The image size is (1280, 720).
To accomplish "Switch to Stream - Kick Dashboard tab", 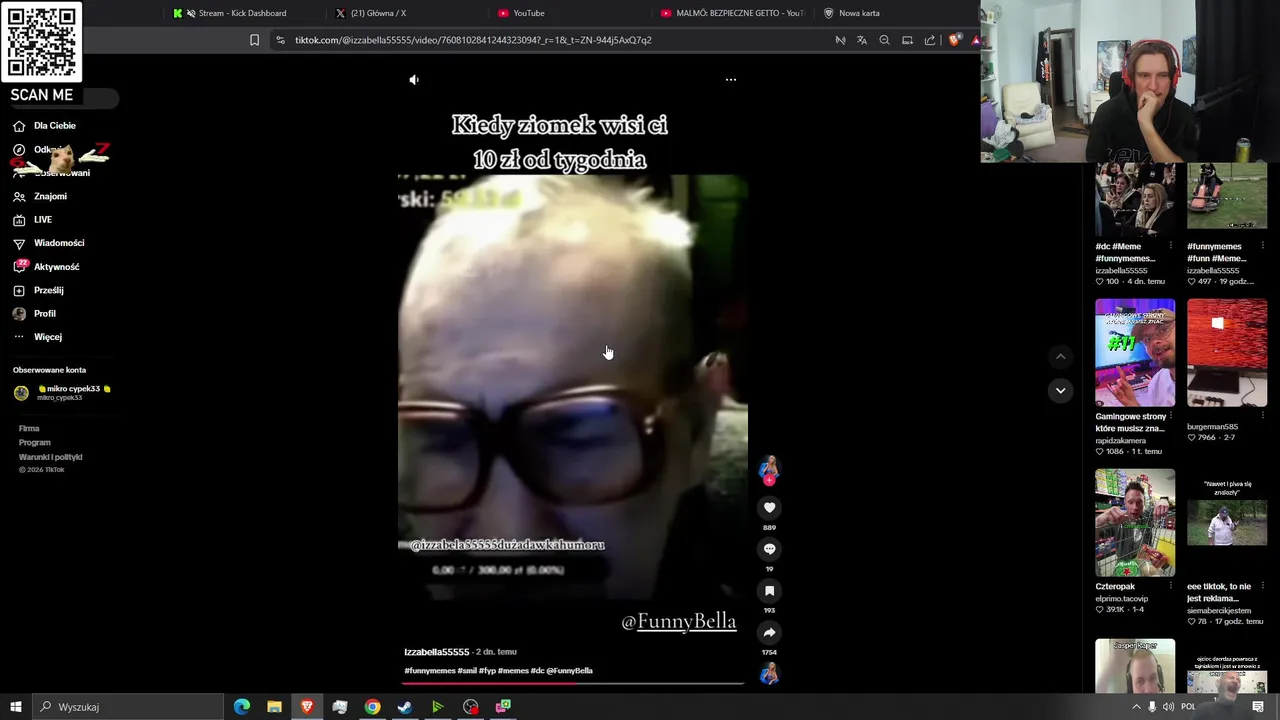I will coord(238,13).
